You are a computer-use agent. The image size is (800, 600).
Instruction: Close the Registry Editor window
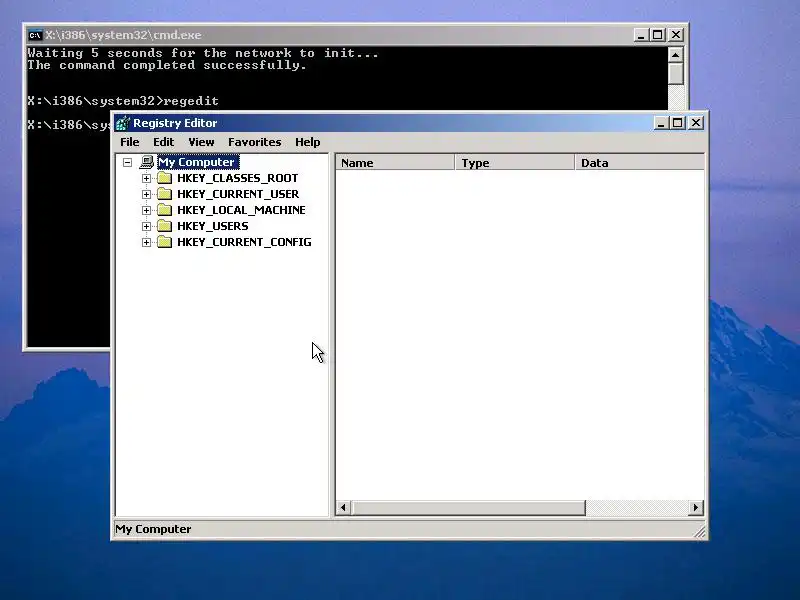(x=696, y=123)
